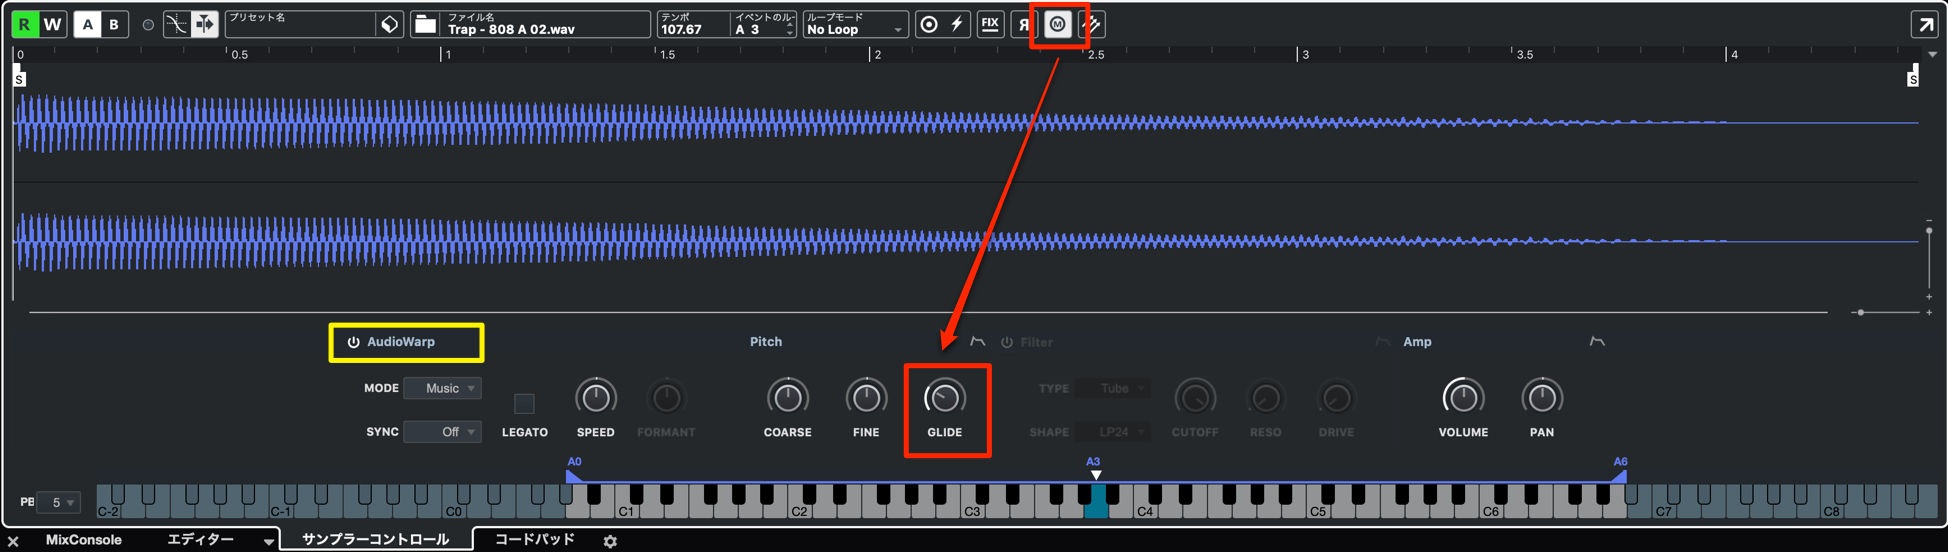This screenshot has width=1948, height=552.
Task: Toggle the AudioWarp power button
Action: [353, 342]
